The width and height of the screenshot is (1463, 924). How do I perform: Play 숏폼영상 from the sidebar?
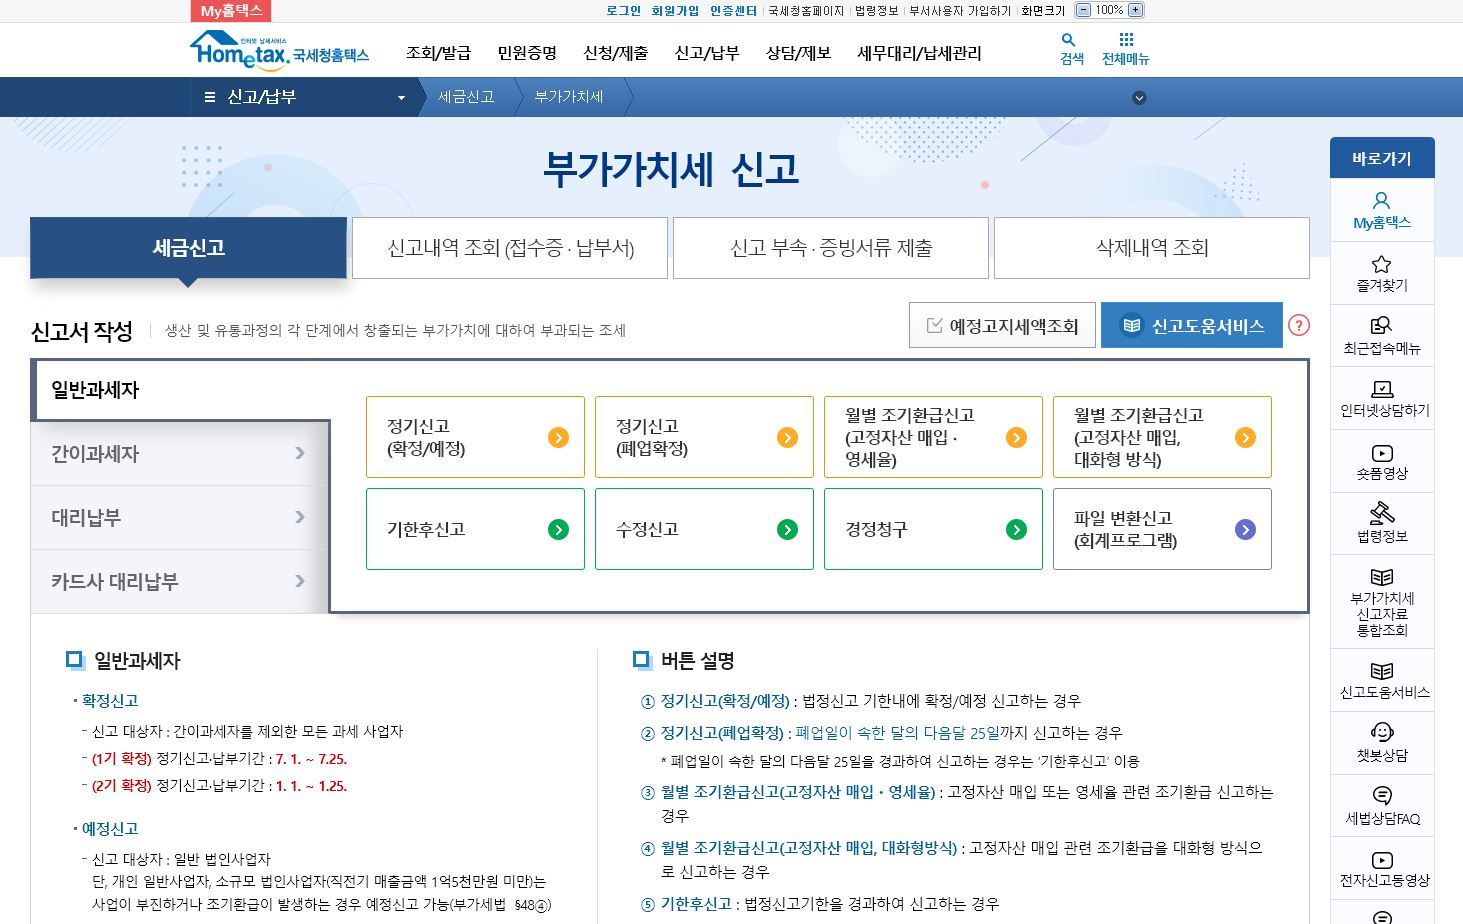[x=1381, y=460]
